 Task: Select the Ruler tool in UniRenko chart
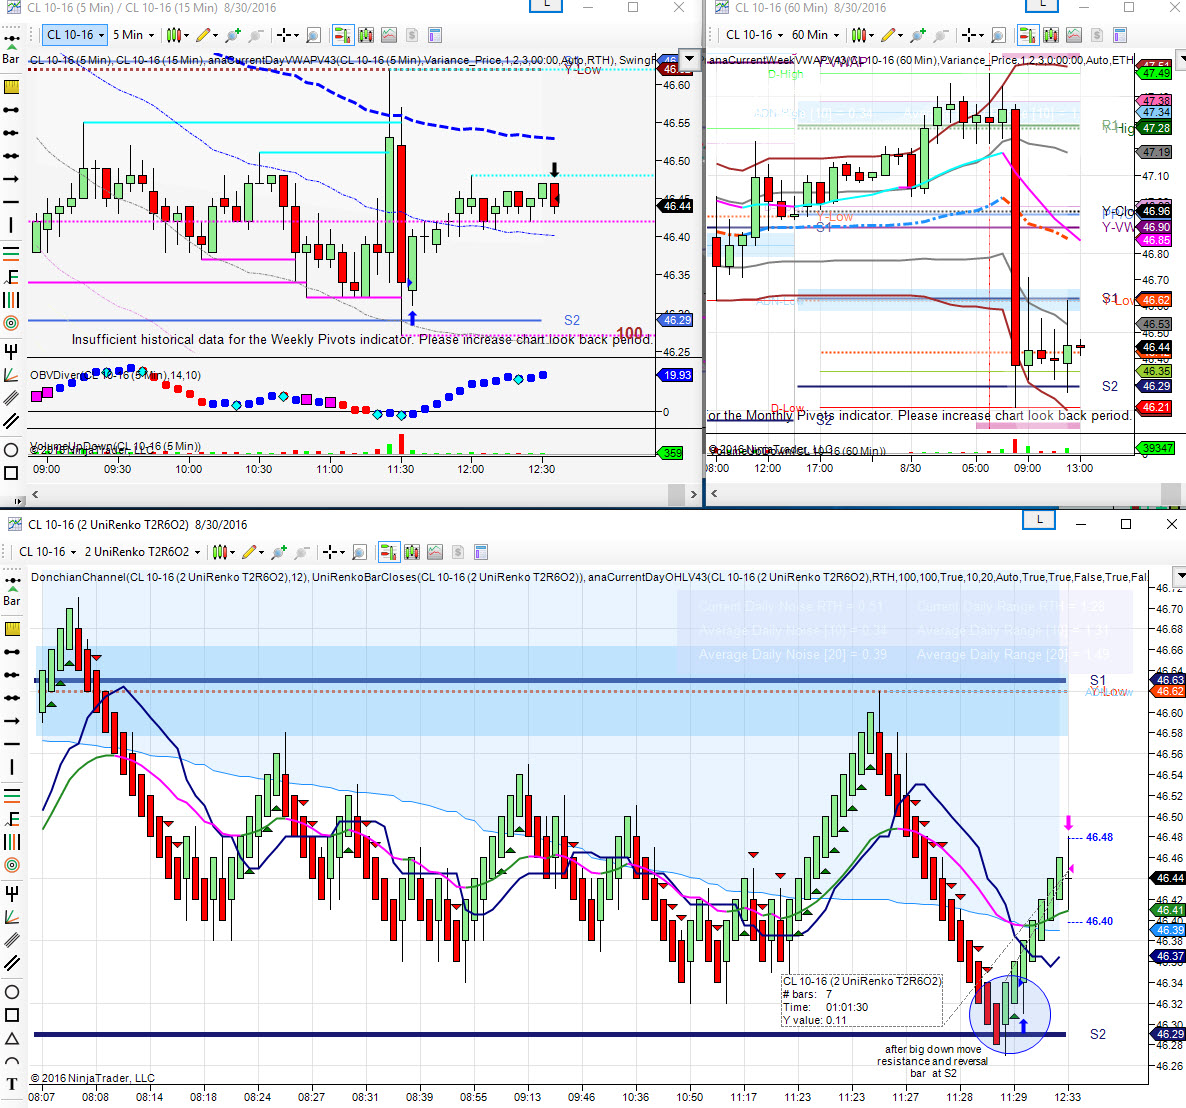[x=12, y=628]
